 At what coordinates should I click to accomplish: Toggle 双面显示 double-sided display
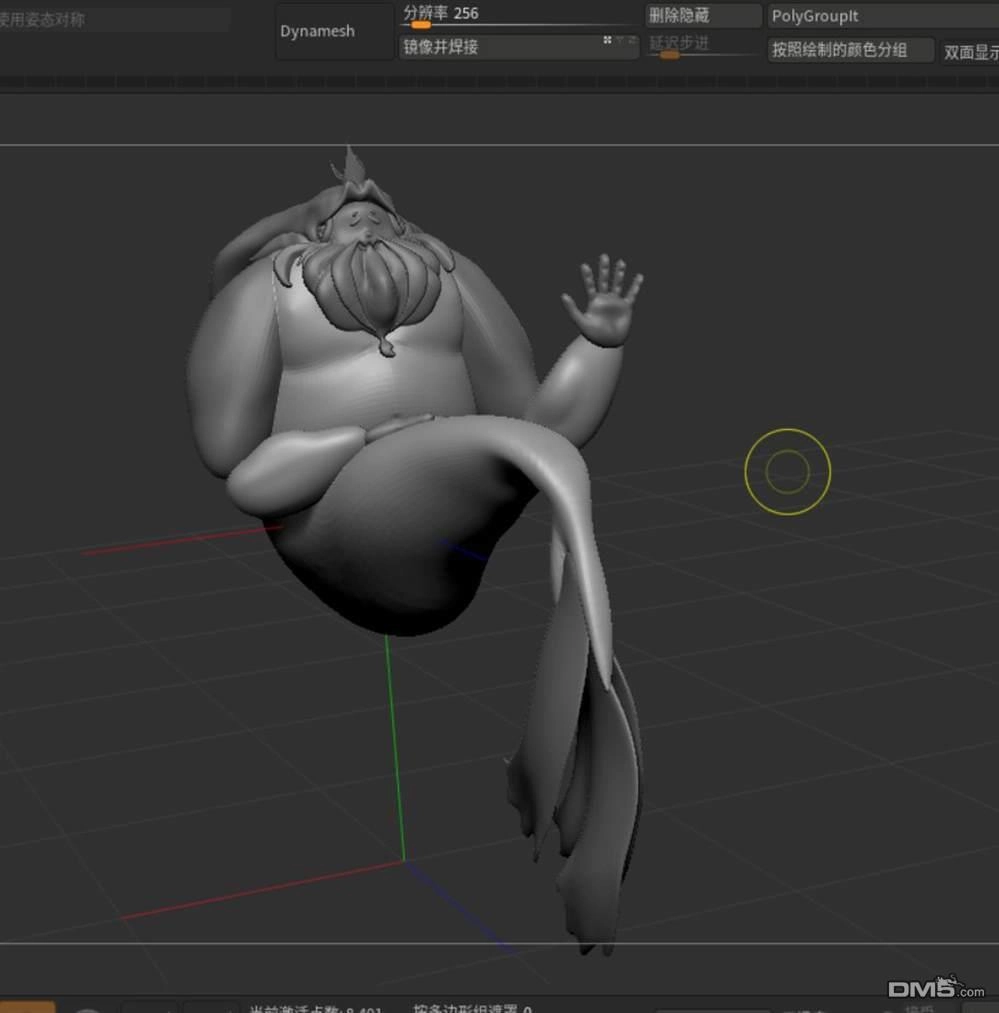pos(969,52)
